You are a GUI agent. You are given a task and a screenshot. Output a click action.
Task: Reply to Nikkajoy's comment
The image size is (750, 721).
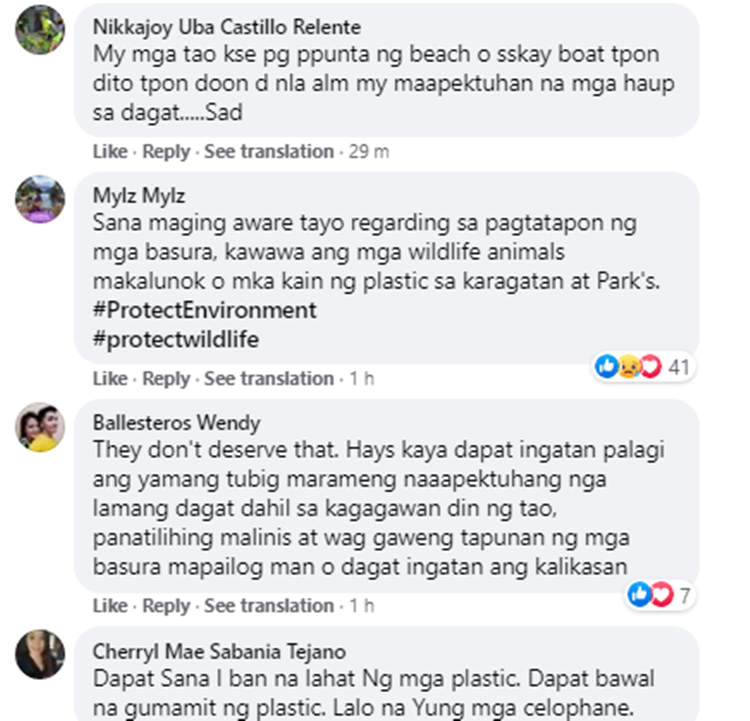tap(166, 152)
